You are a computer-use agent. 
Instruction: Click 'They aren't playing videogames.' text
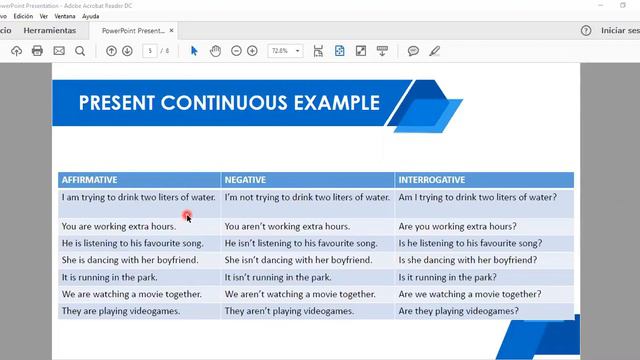(x=289, y=311)
